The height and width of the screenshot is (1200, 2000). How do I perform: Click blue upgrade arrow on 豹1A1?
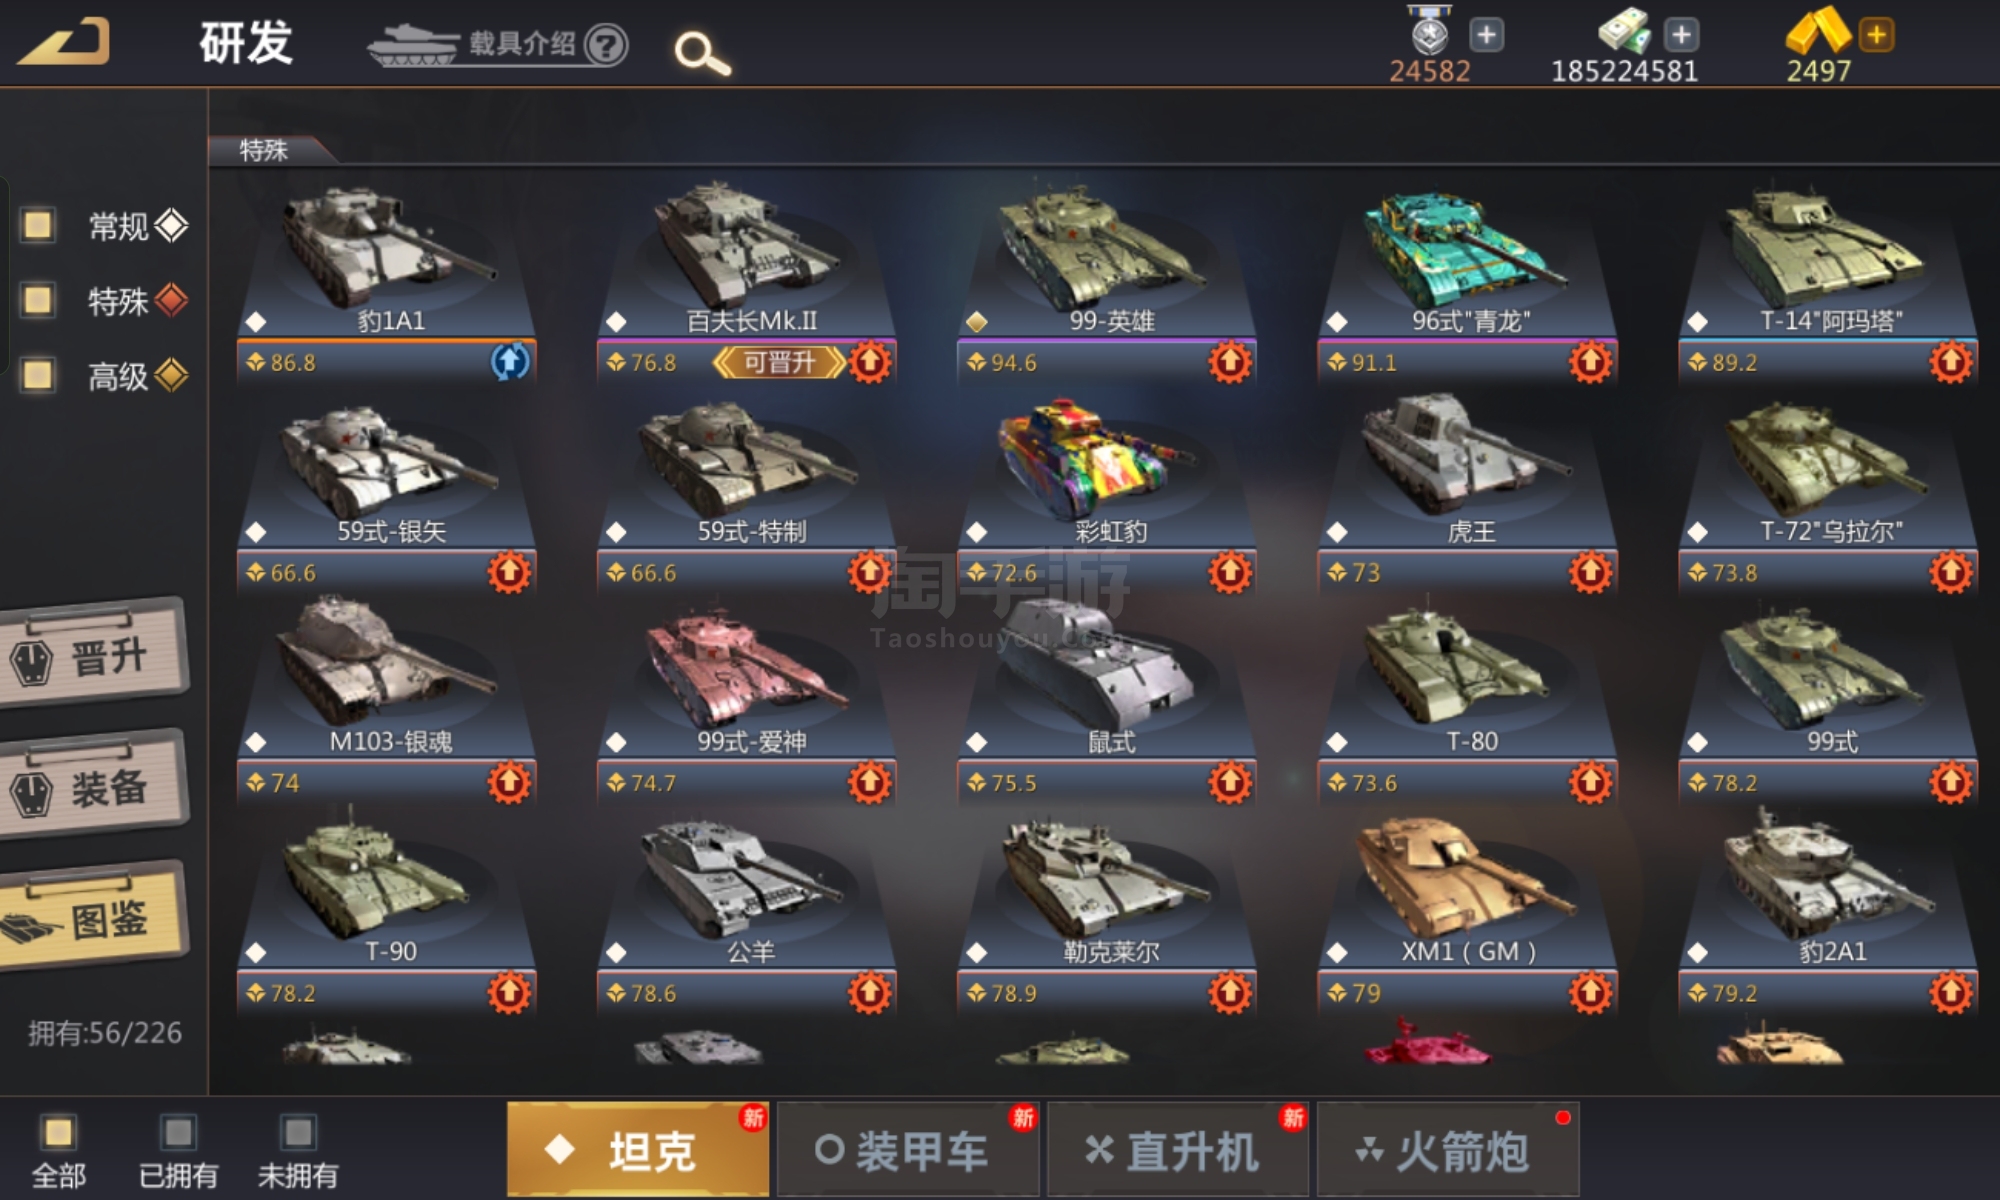[x=510, y=361]
